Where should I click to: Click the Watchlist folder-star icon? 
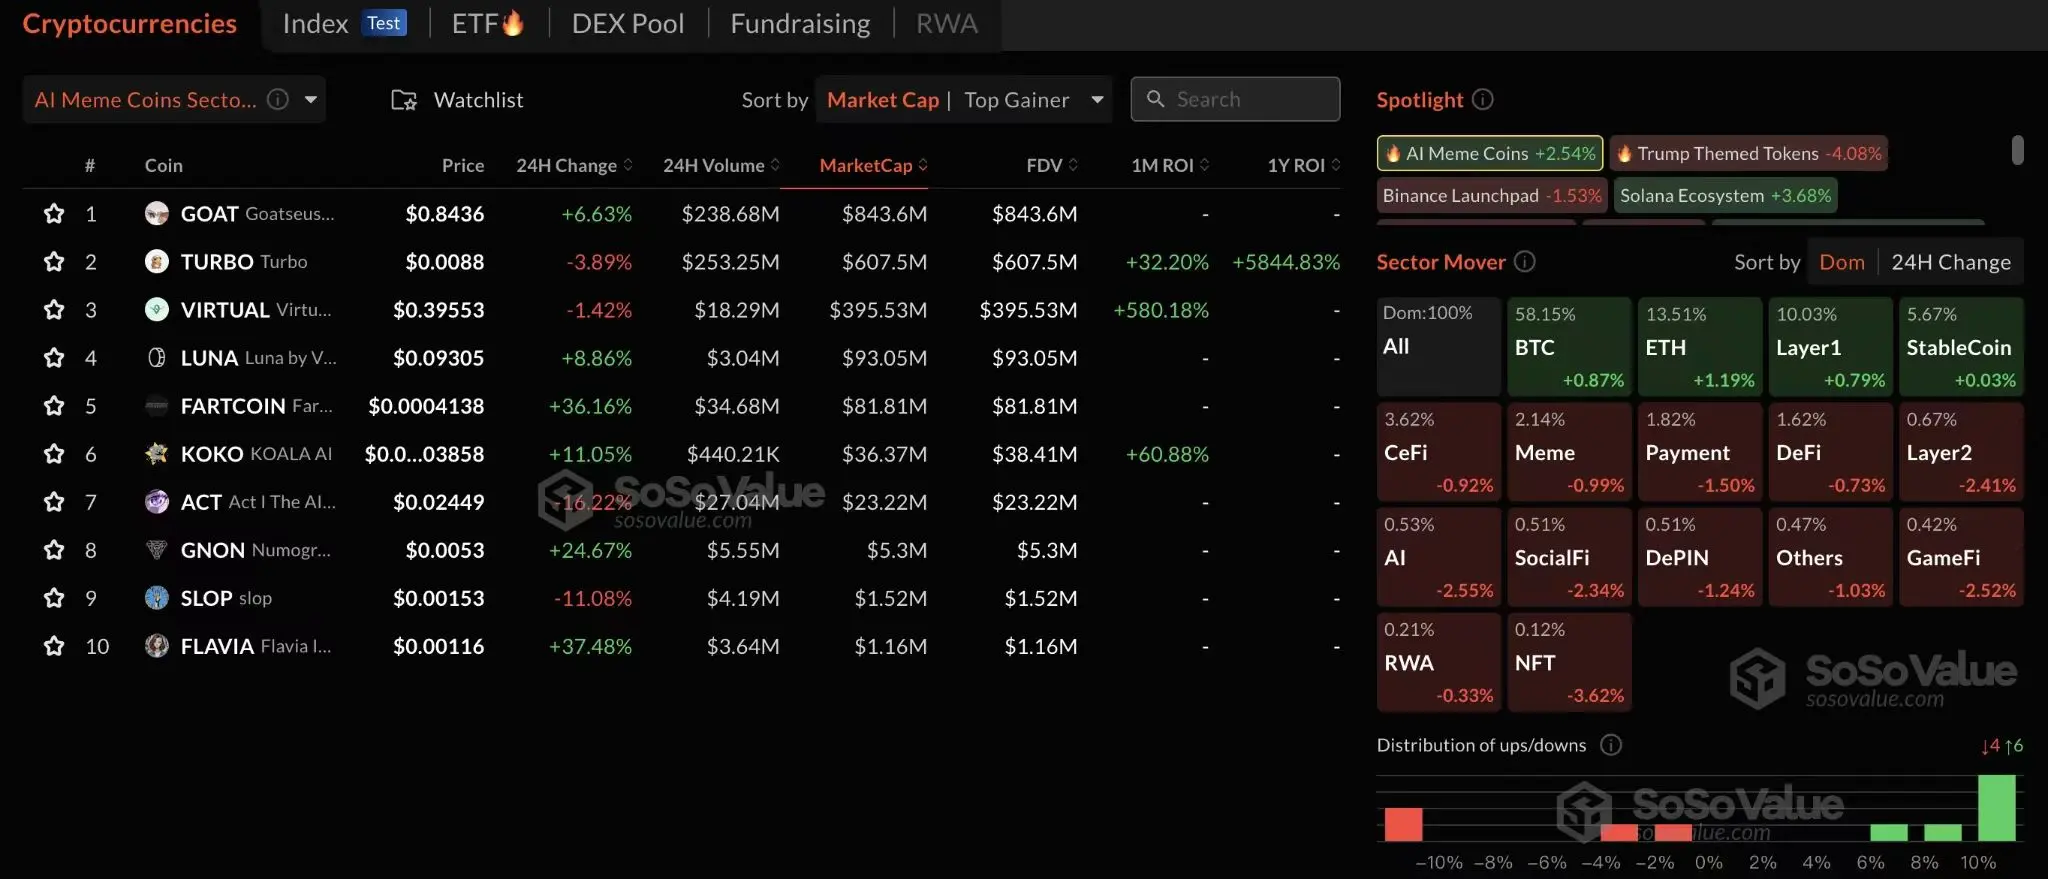click(x=404, y=100)
